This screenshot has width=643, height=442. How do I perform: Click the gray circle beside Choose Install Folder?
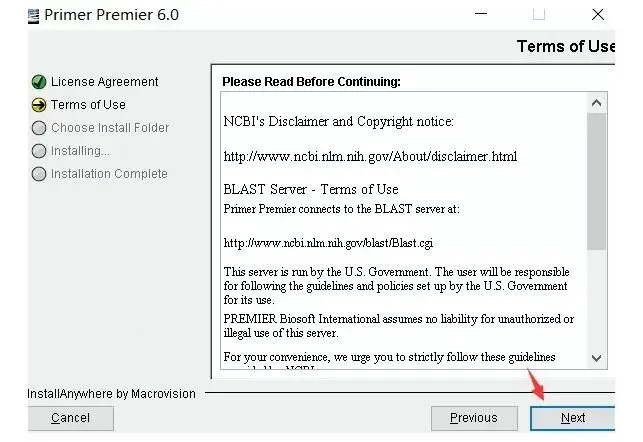39,128
